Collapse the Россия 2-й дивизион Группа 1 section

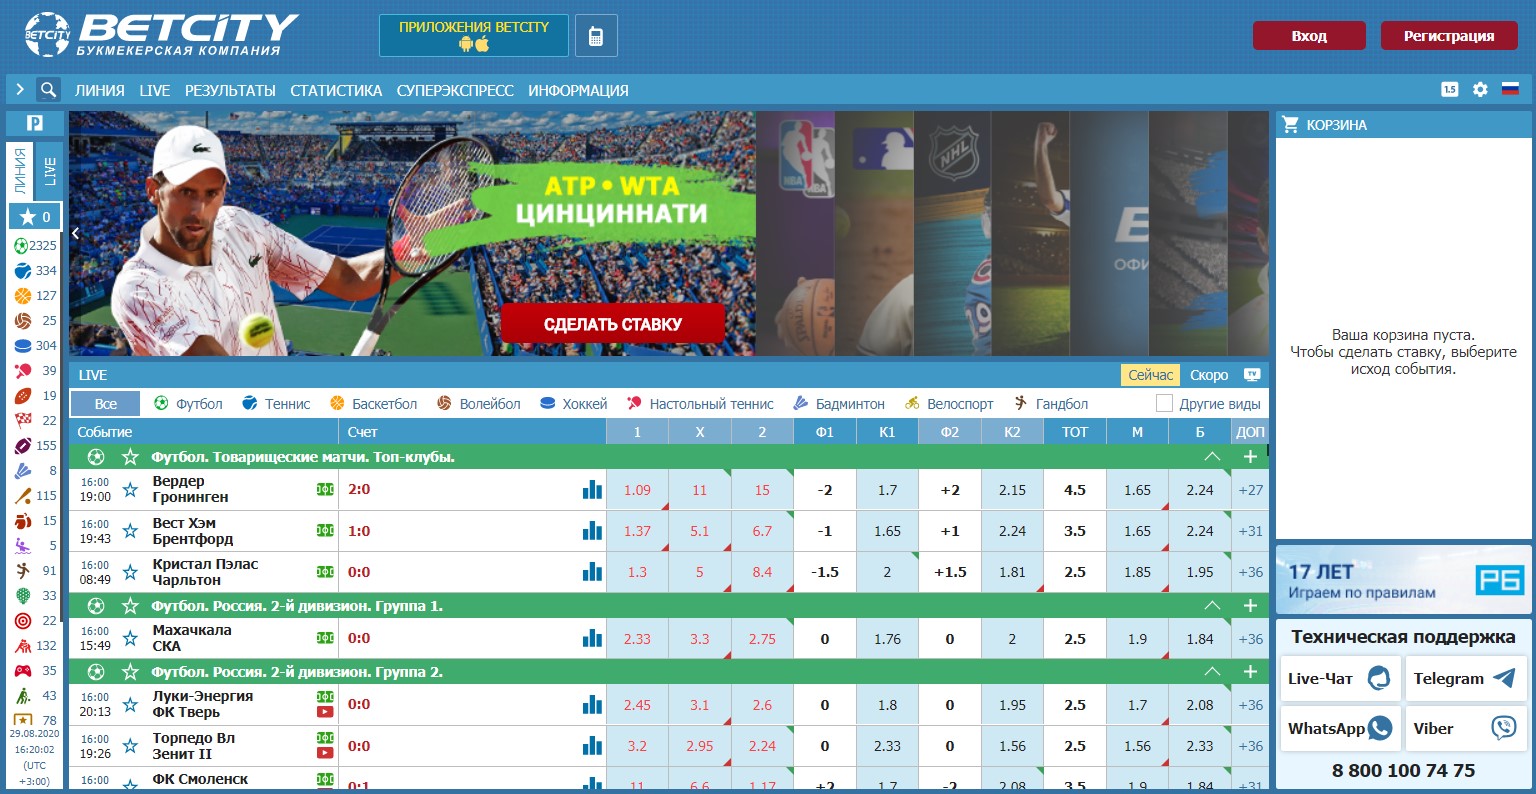pyautogui.click(x=1212, y=606)
